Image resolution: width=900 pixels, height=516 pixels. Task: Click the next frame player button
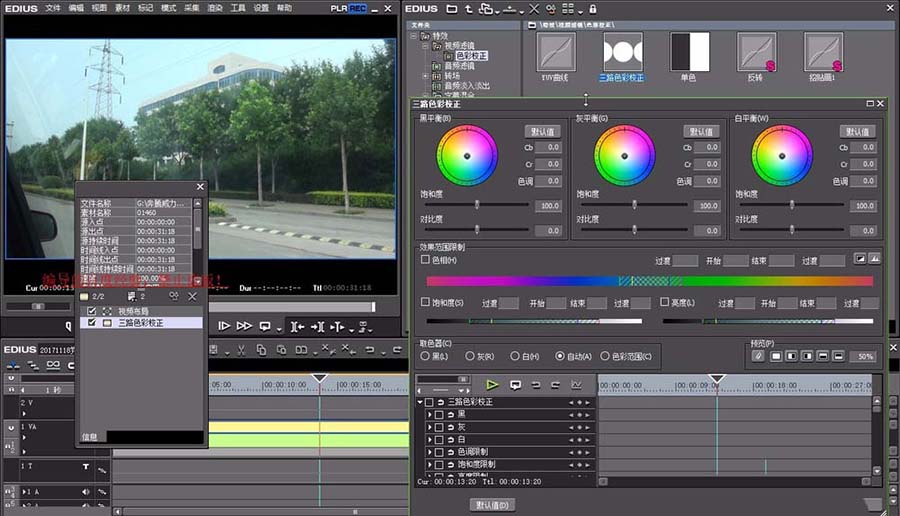pos(224,326)
